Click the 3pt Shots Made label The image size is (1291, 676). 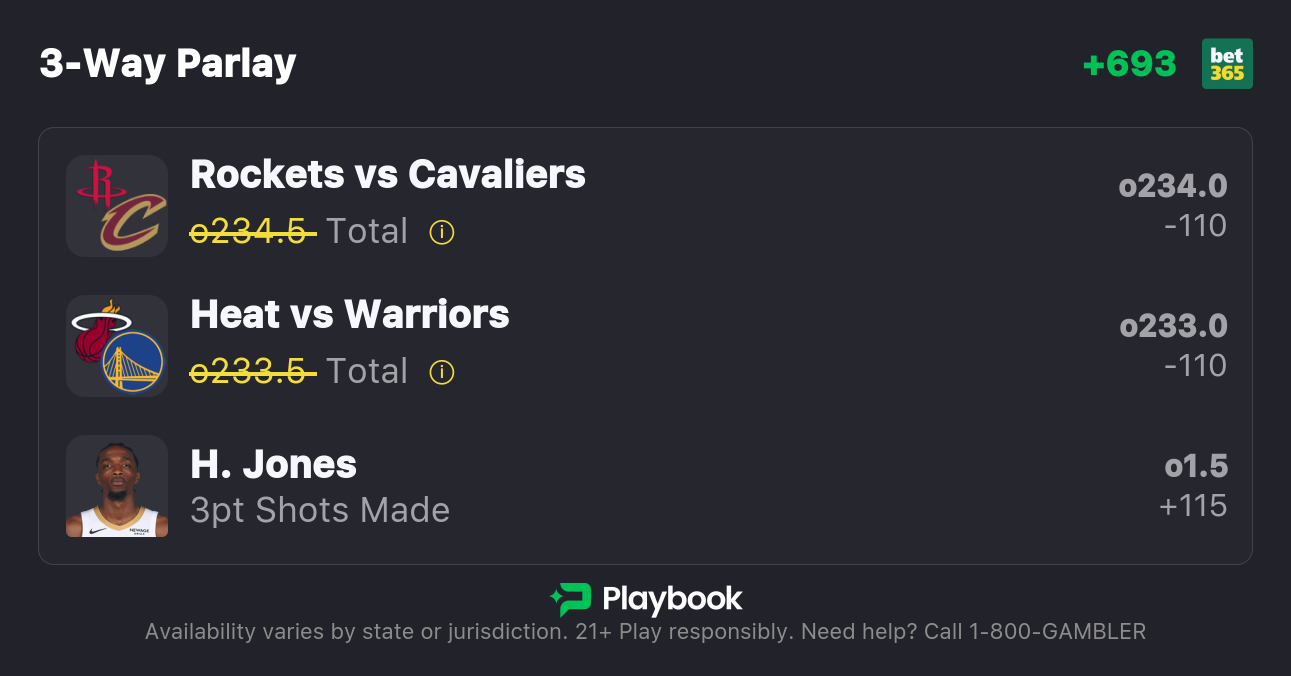[x=320, y=510]
